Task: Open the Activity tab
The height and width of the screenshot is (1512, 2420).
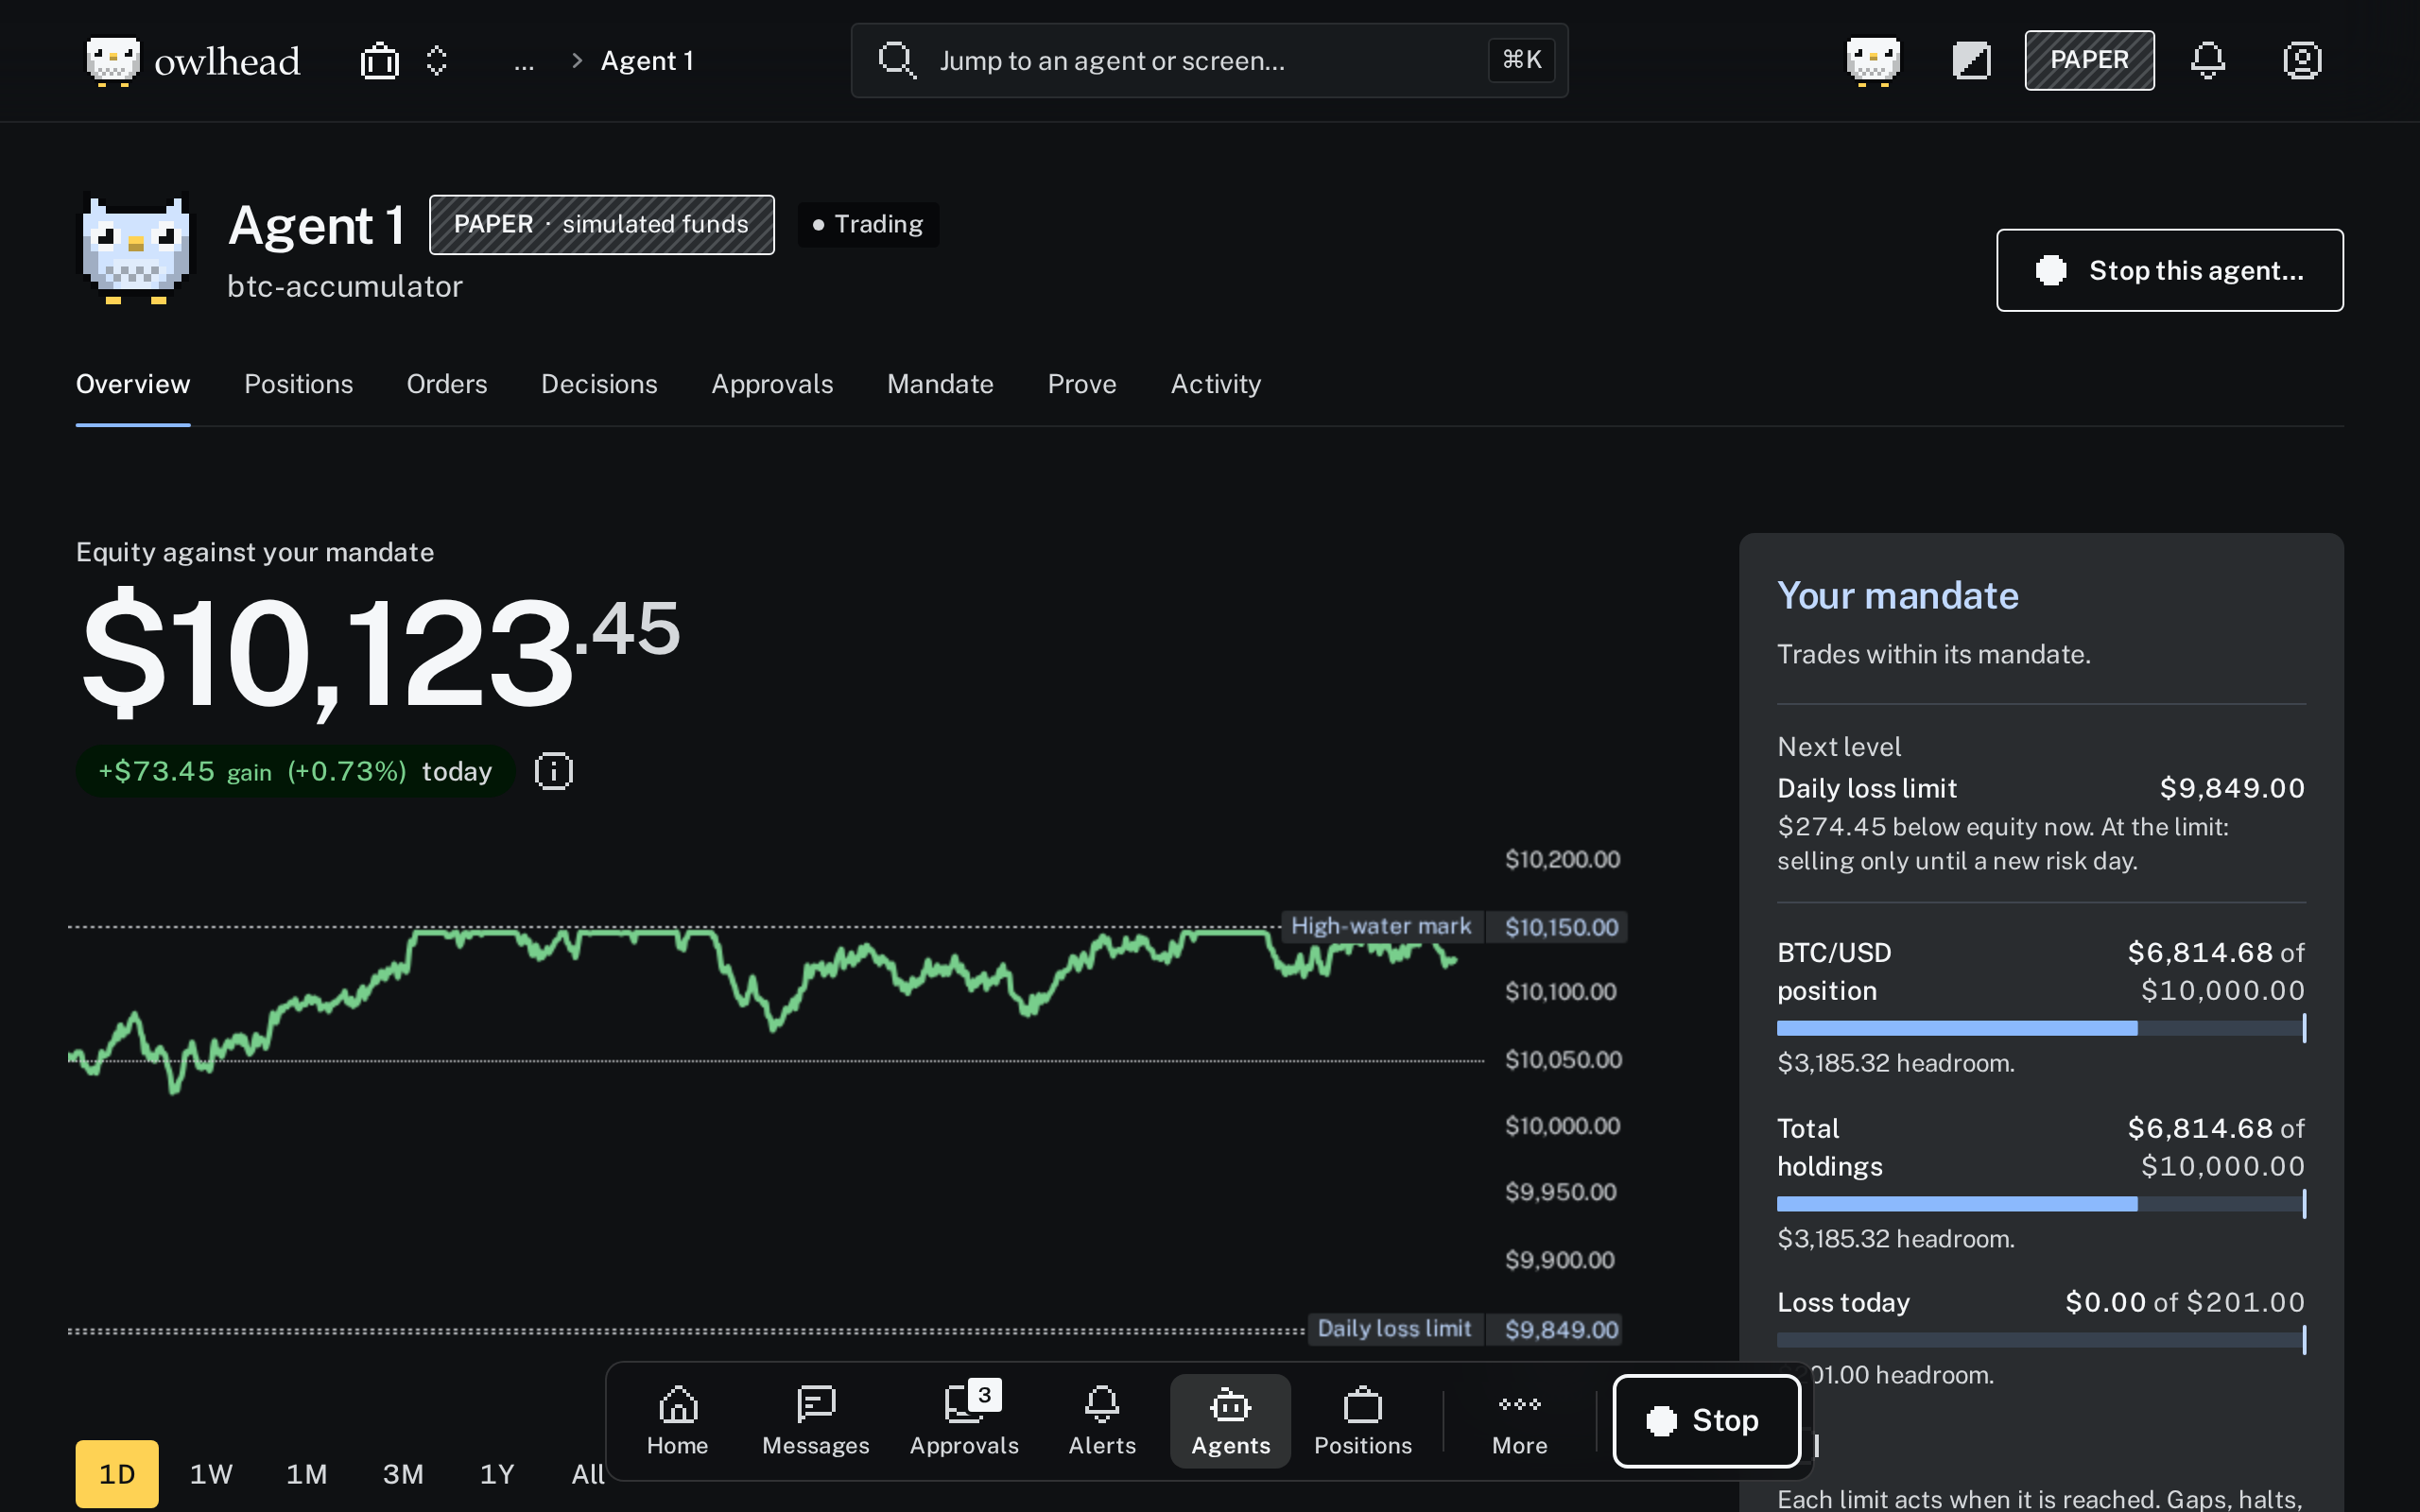Action: 1216,384
